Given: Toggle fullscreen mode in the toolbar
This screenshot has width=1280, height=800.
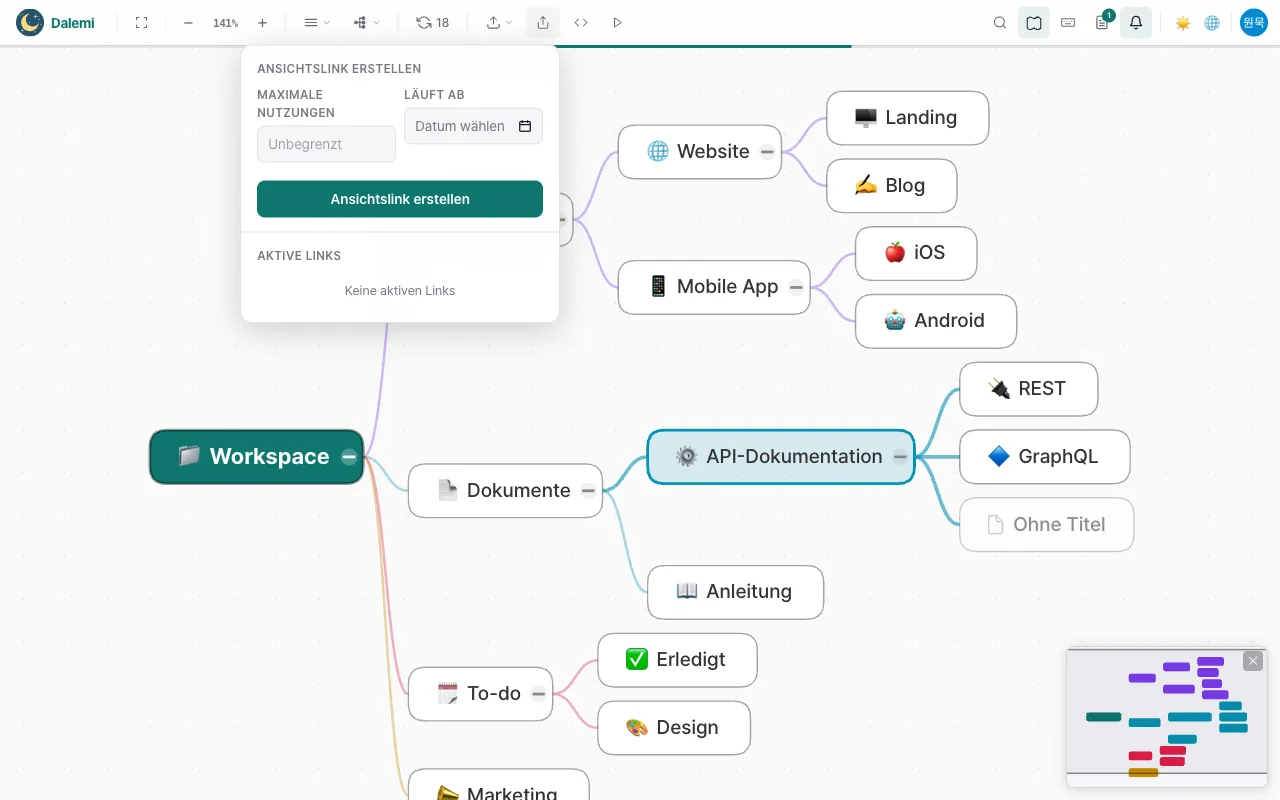Looking at the screenshot, I should click(141, 22).
